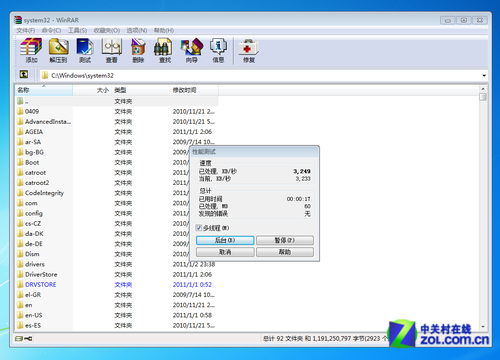
Task: Pause the benchmark with 暂停 button
Action: pos(285,240)
